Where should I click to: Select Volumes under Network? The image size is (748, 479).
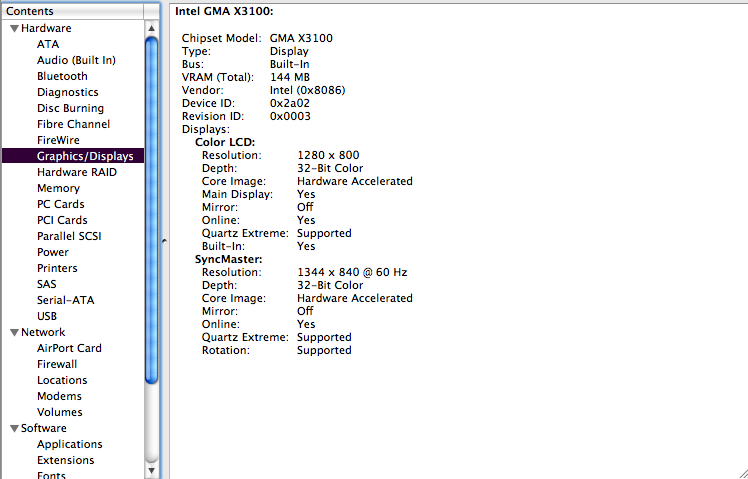(60, 412)
